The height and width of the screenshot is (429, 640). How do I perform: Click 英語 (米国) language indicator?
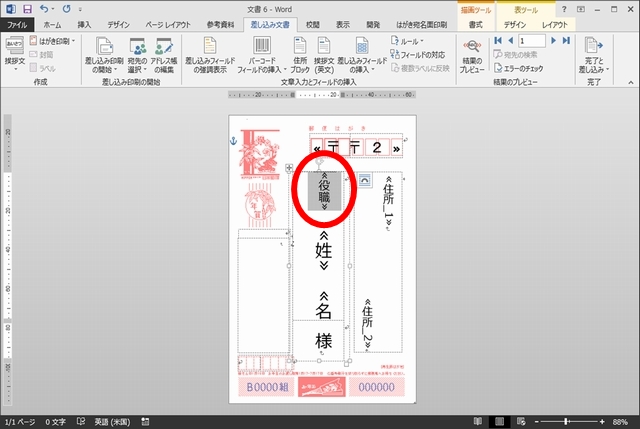[112, 422]
